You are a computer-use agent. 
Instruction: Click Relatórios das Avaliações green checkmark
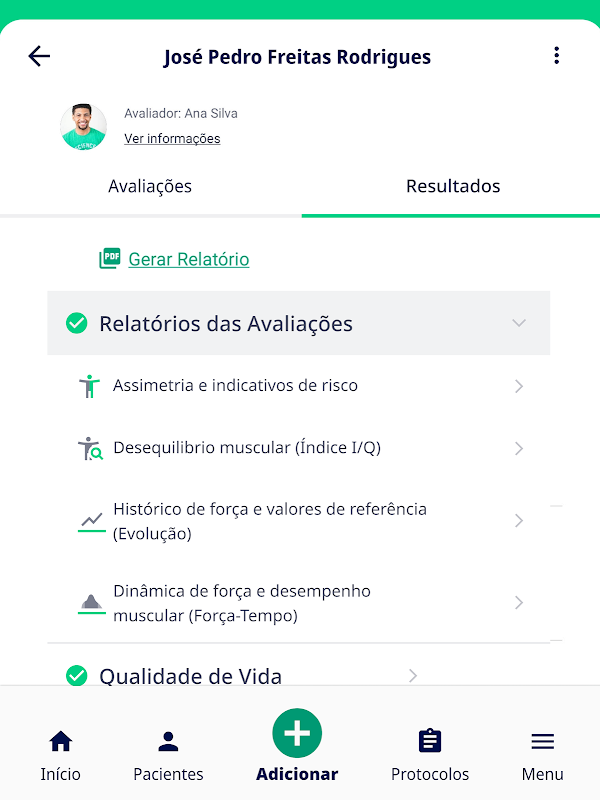click(x=77, y=323)
